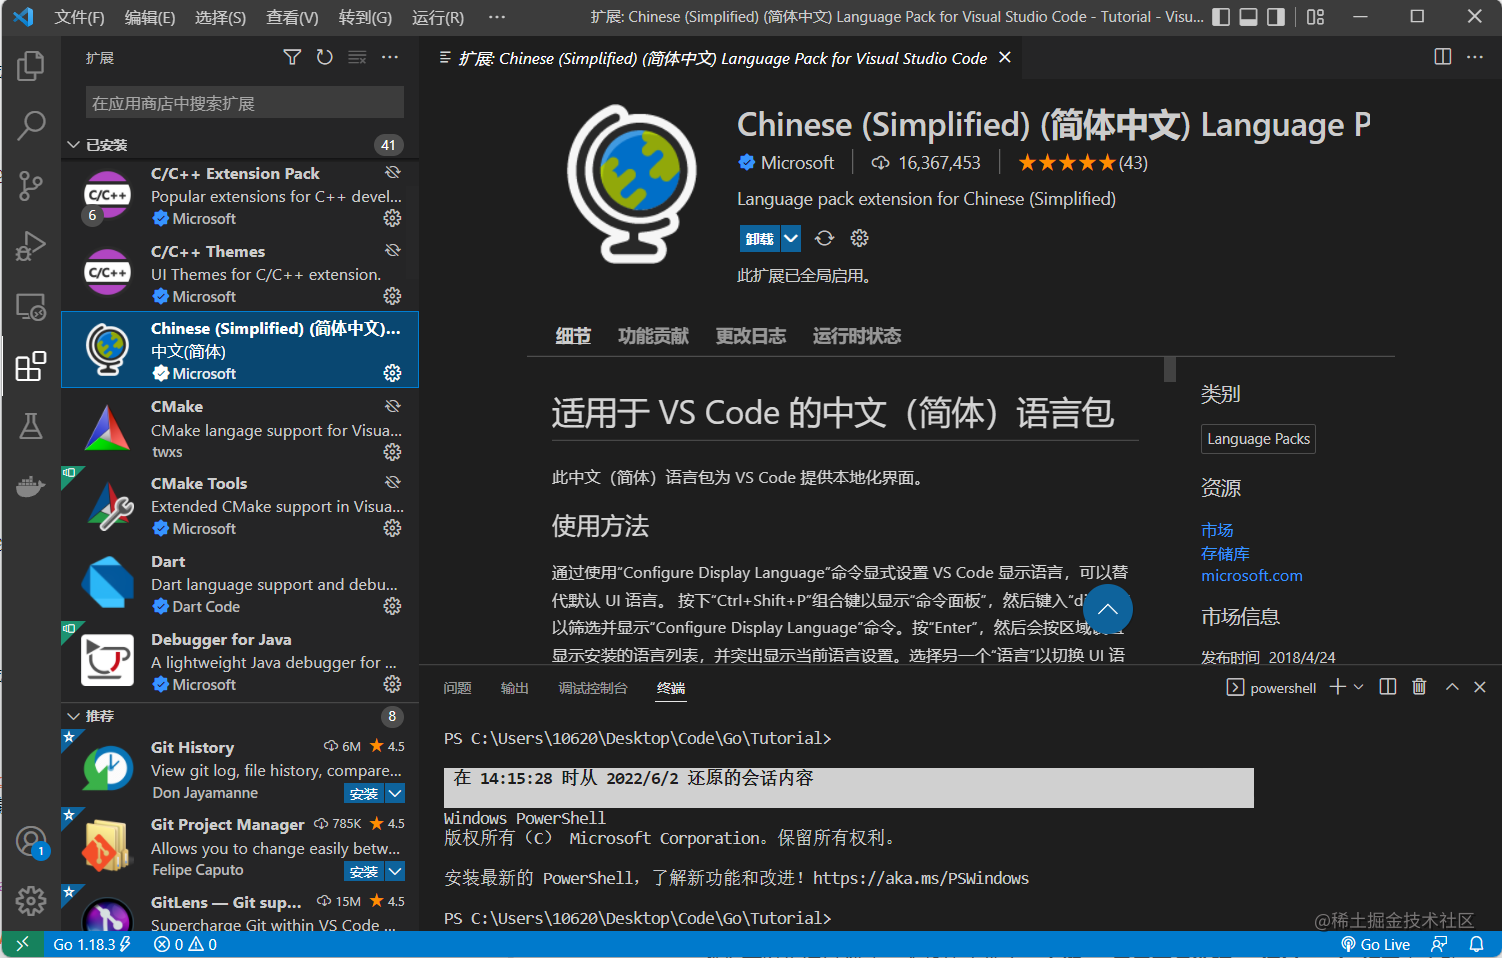
Task: Open Remote Explorer view
Action: click(x=31, y=306)
